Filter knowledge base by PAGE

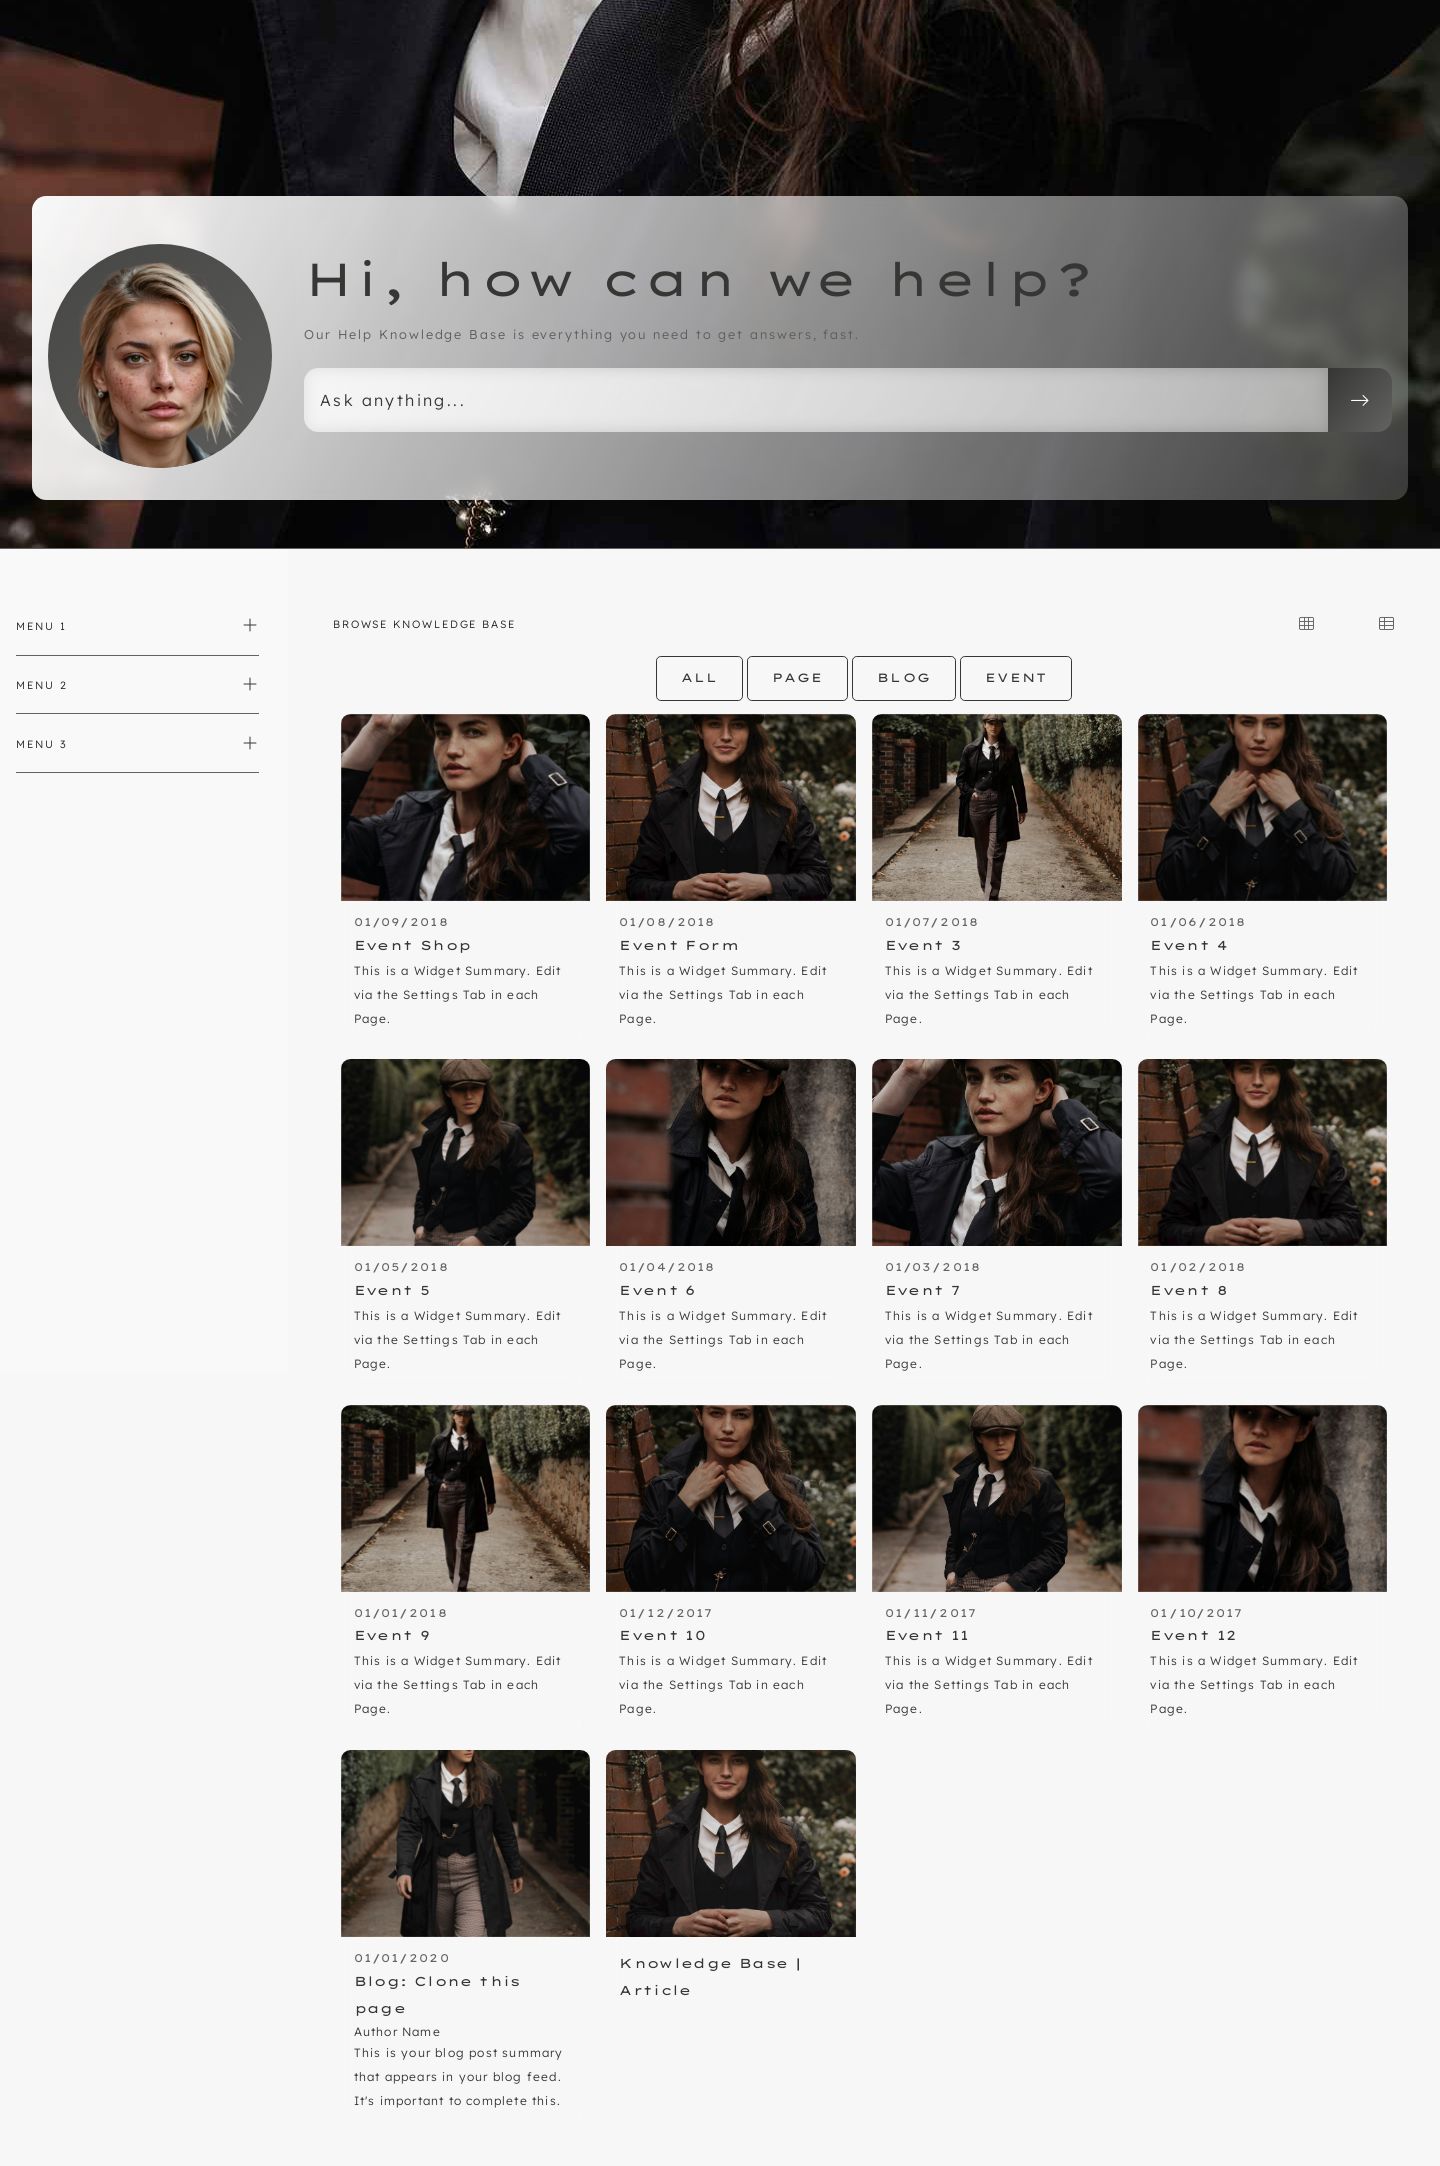[x=797, y=678]
